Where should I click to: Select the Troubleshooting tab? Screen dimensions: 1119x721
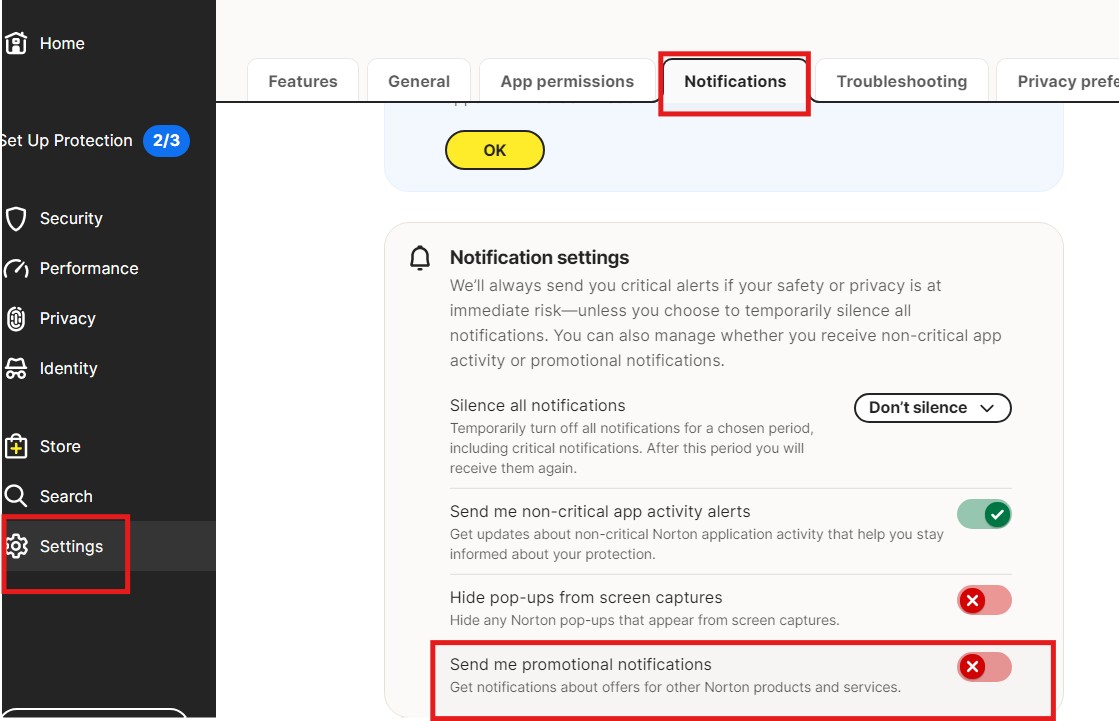pos(901,82)
